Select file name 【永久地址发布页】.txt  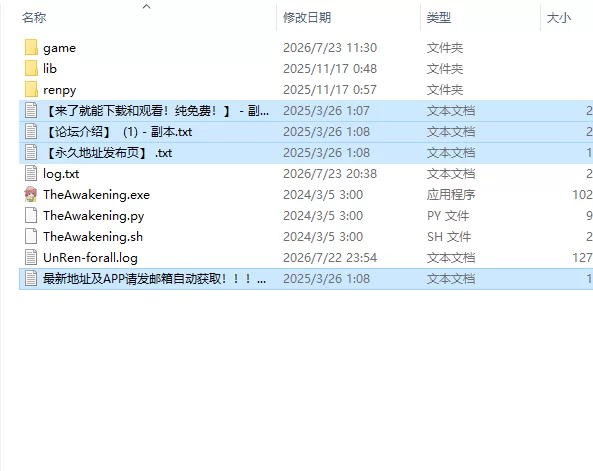[x=107, y=153]
